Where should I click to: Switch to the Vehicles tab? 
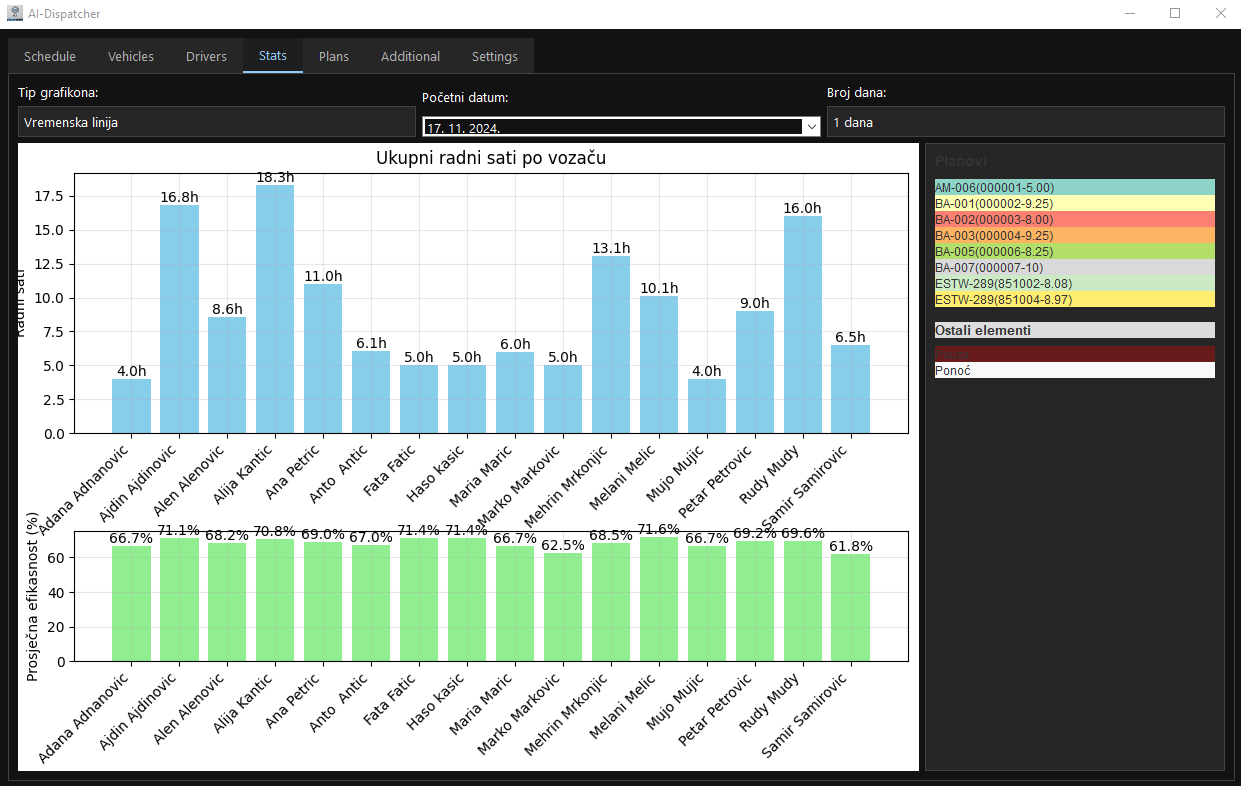(x=131, y=56)
